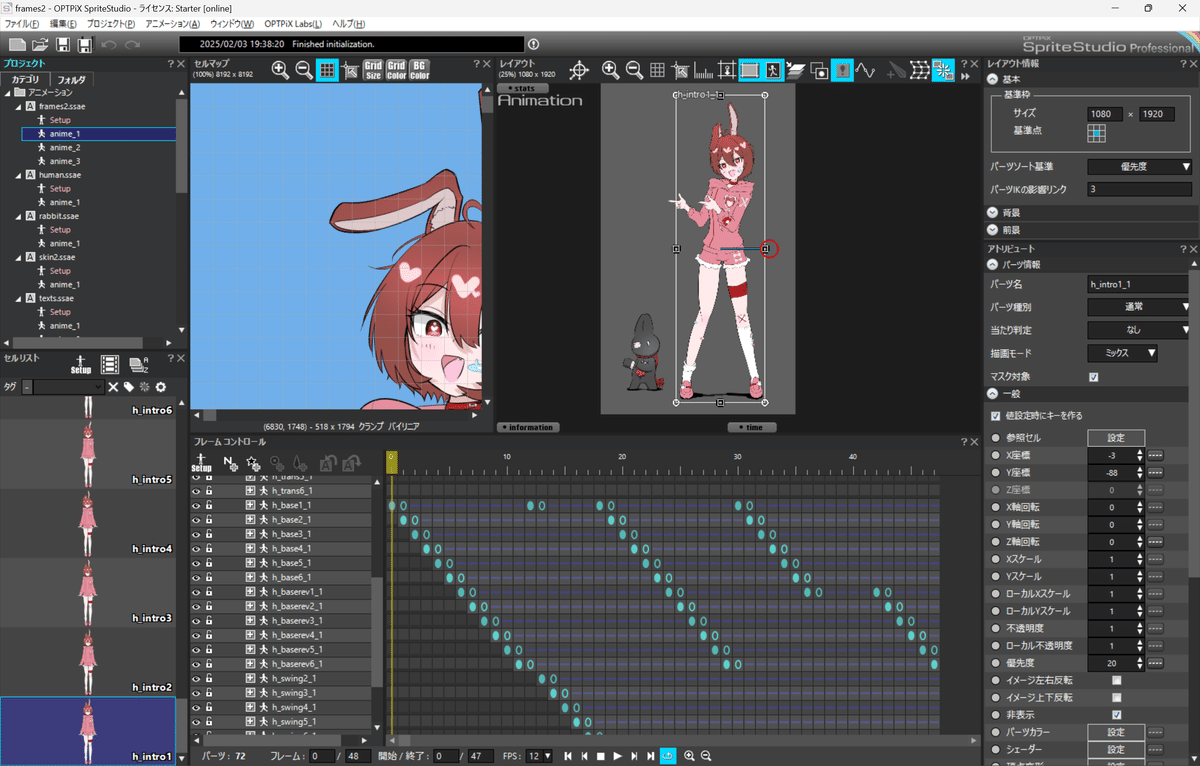Stop the animation playback

[601, 756]
